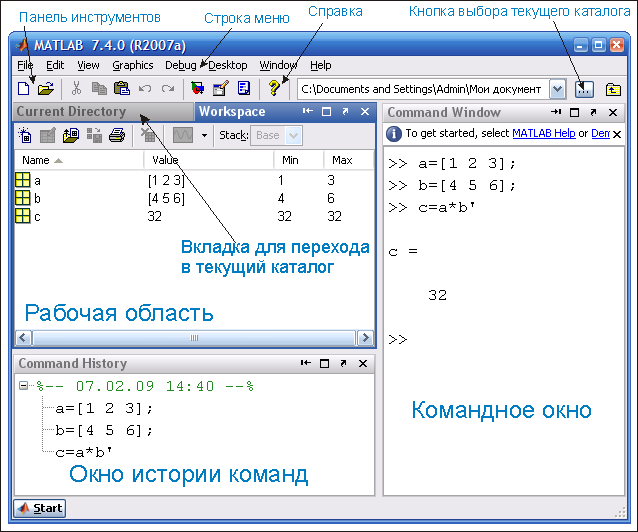Select variable b in Workspace
This screenshot has height=532, width=638.
(194, 198)
